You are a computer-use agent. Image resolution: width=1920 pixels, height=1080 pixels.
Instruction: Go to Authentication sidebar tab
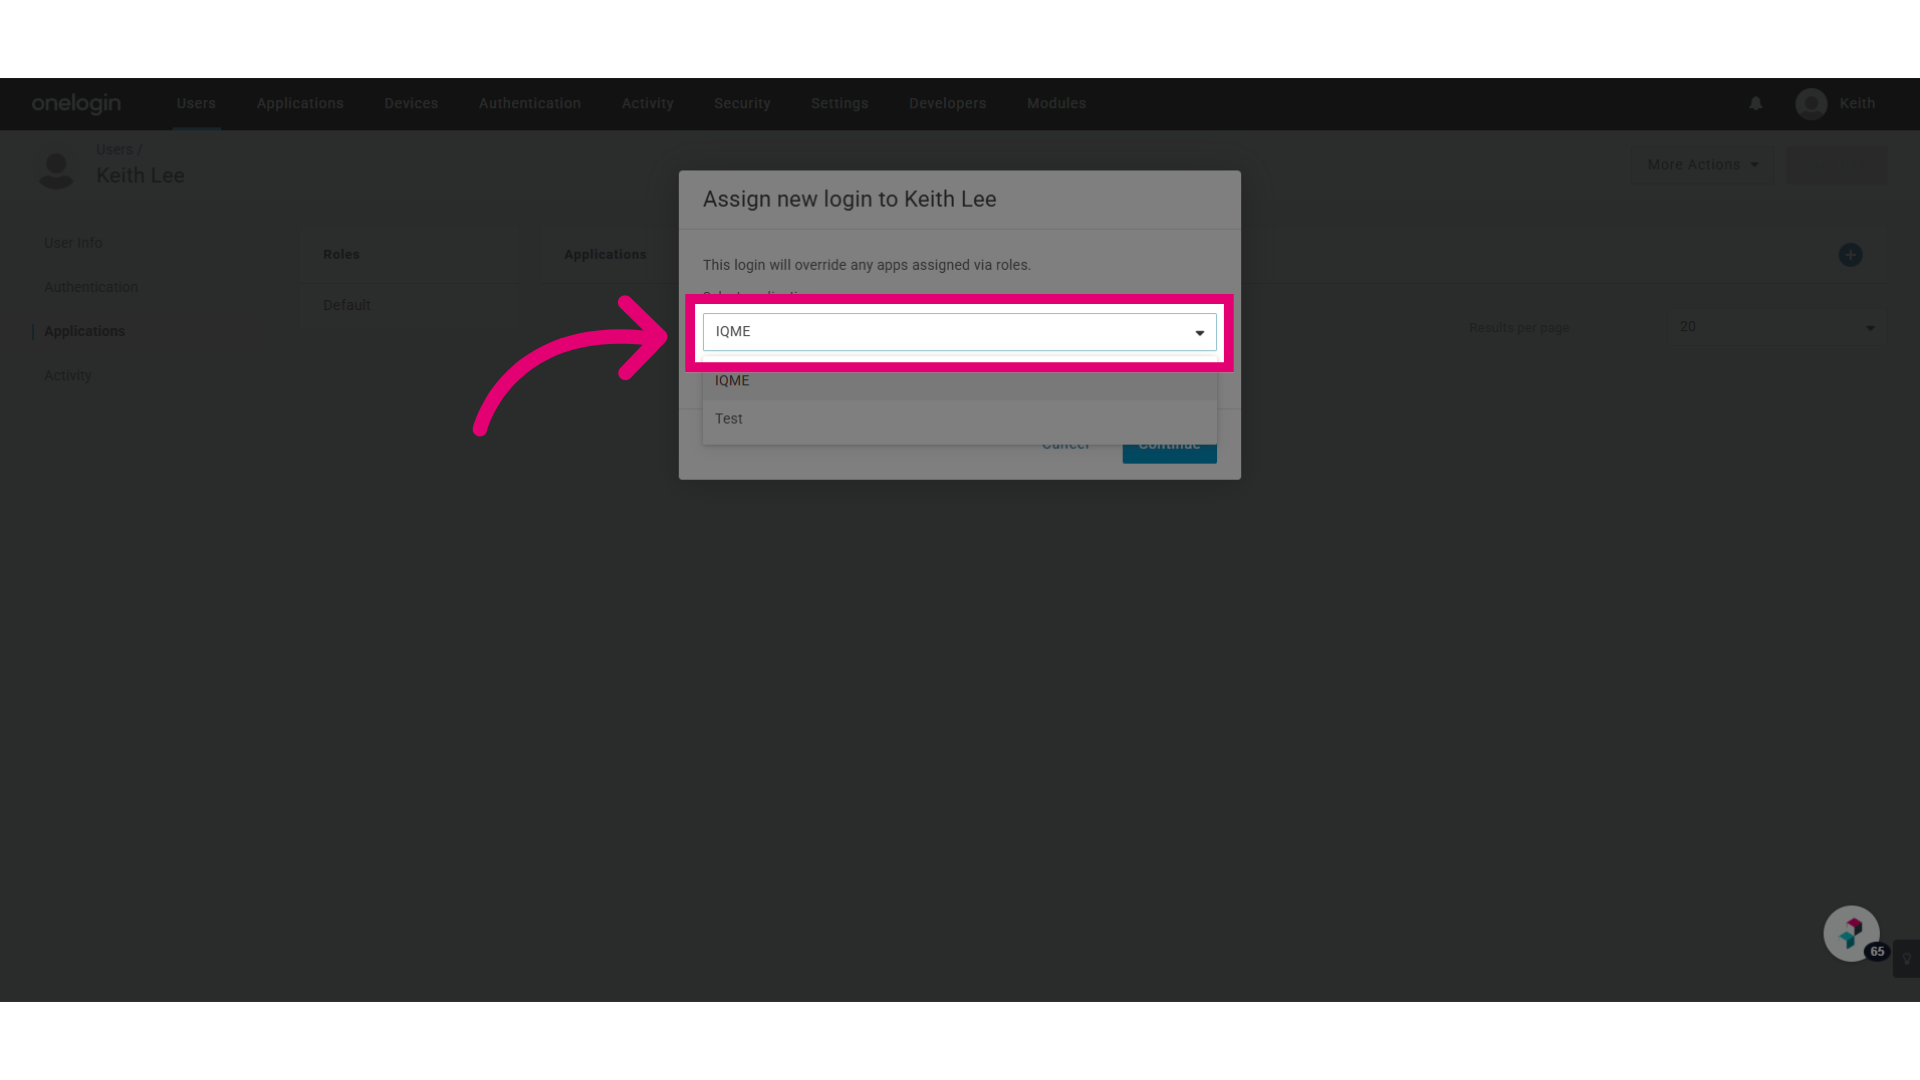[91, 287]
